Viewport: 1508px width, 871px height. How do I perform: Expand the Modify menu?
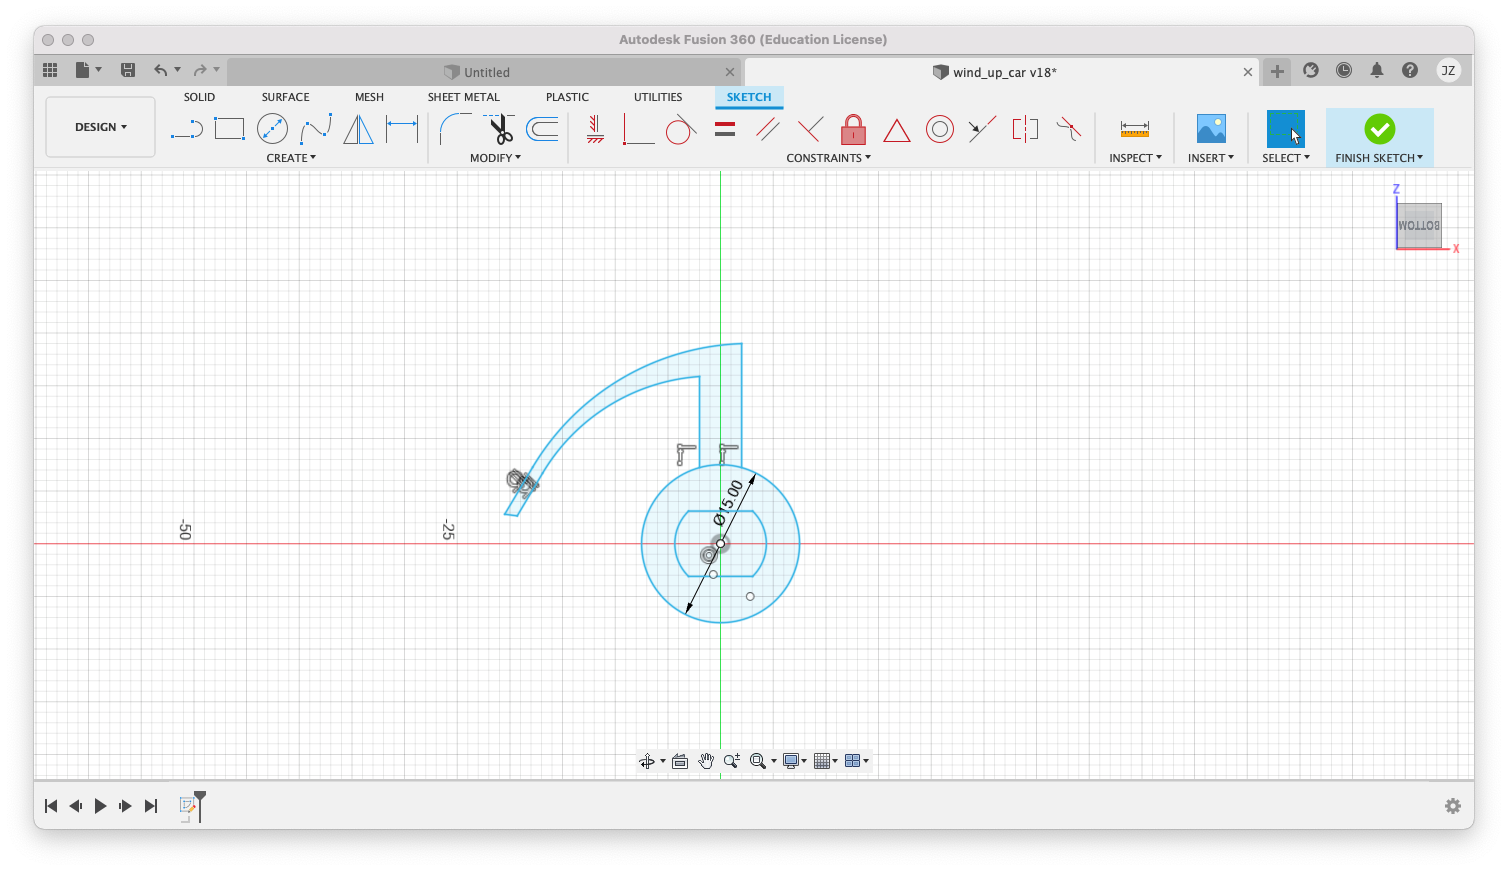495,158
